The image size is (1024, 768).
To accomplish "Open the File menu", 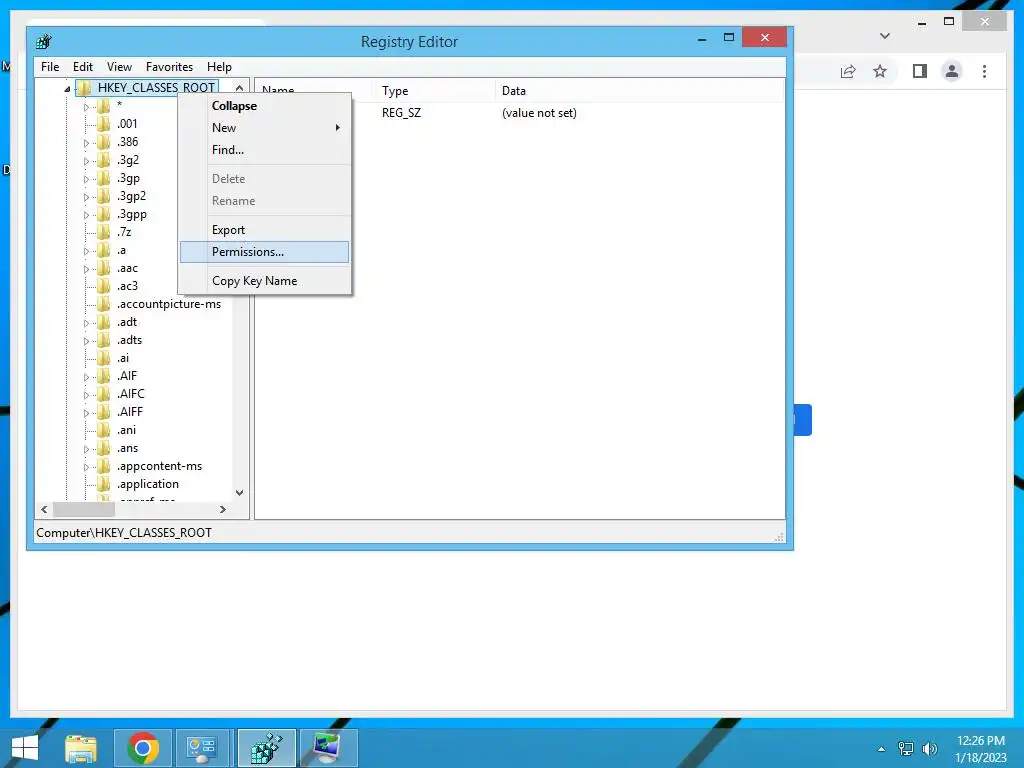I will (x=50, y=67).
